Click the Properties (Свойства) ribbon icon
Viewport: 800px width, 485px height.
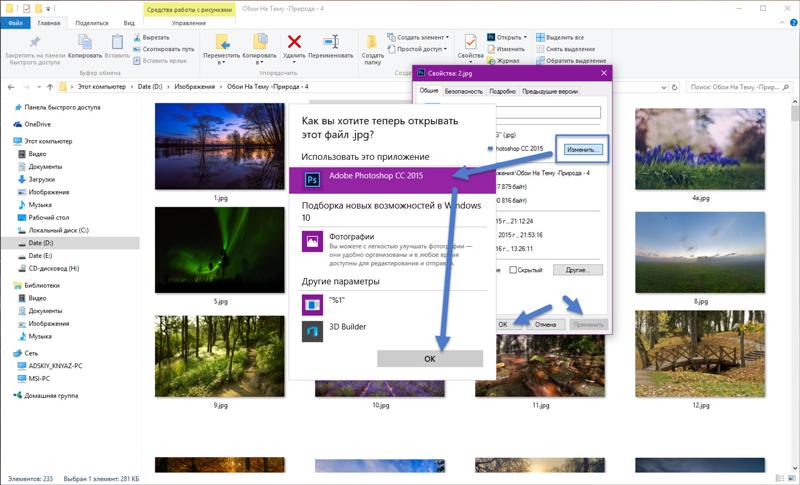470,42
